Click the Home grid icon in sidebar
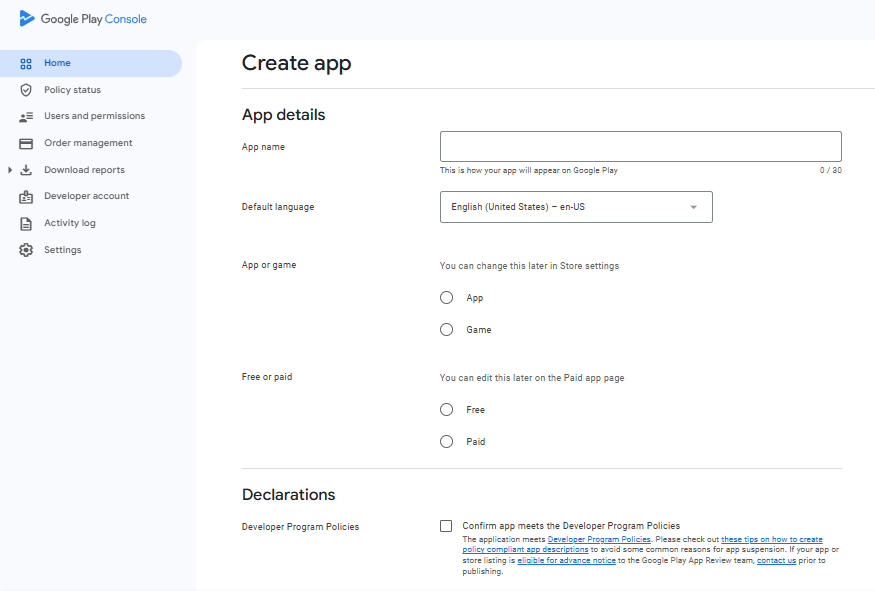Image resolution: width=875 pixels, height=591 pixels. 26,64
